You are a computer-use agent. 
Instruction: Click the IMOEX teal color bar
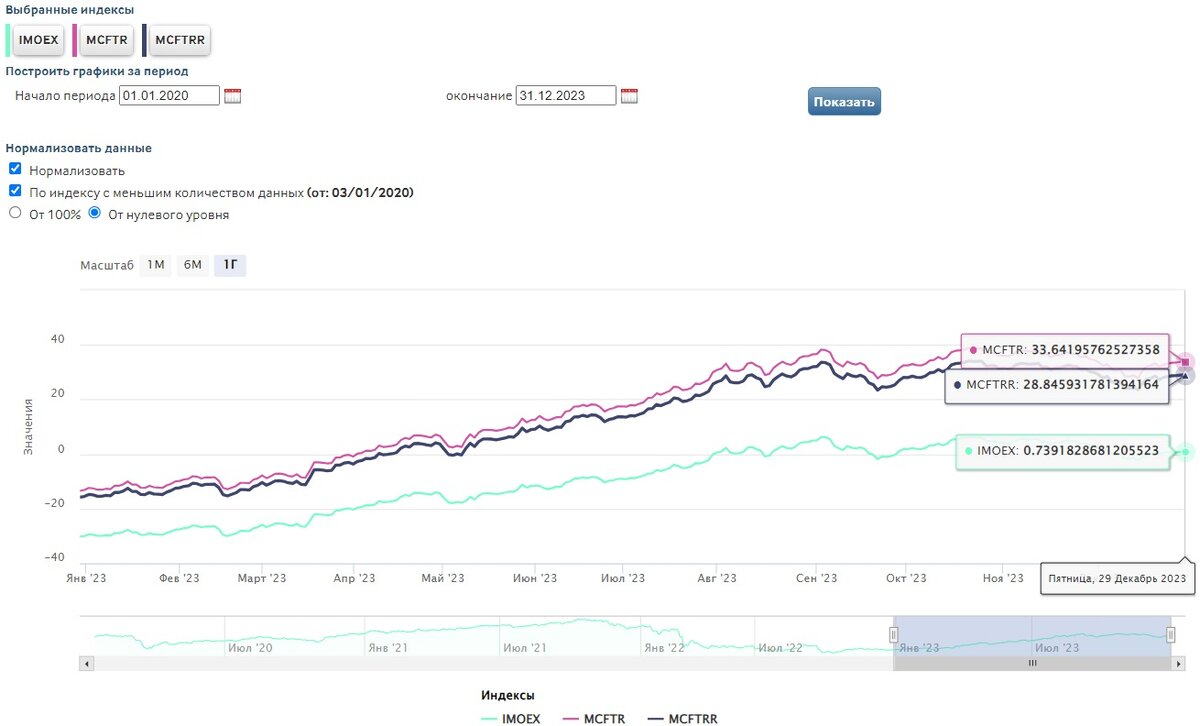pos(8,41)
